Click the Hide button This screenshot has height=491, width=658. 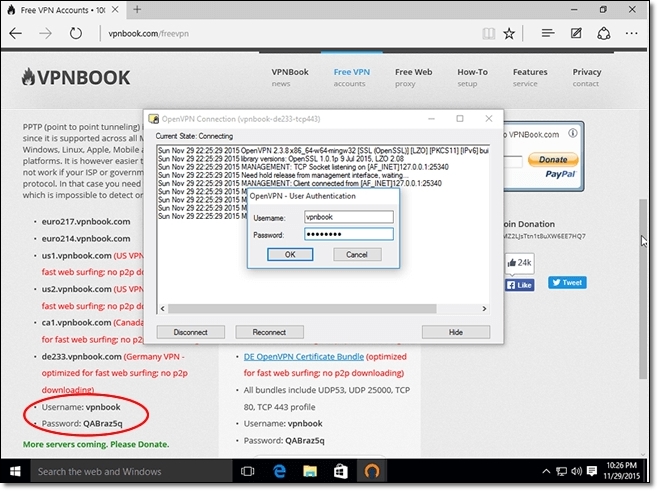pos(456,332)
